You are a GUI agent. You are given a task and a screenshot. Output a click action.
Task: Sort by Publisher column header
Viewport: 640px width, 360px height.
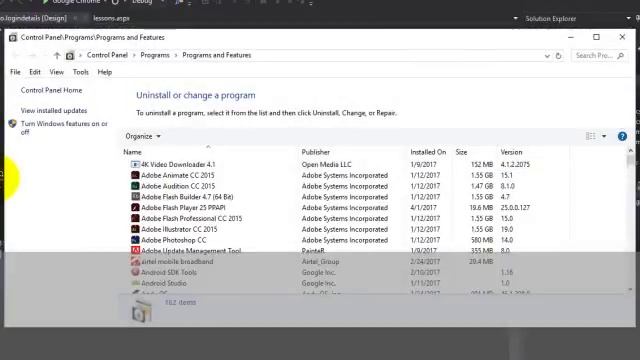click(x=316, y=152)
